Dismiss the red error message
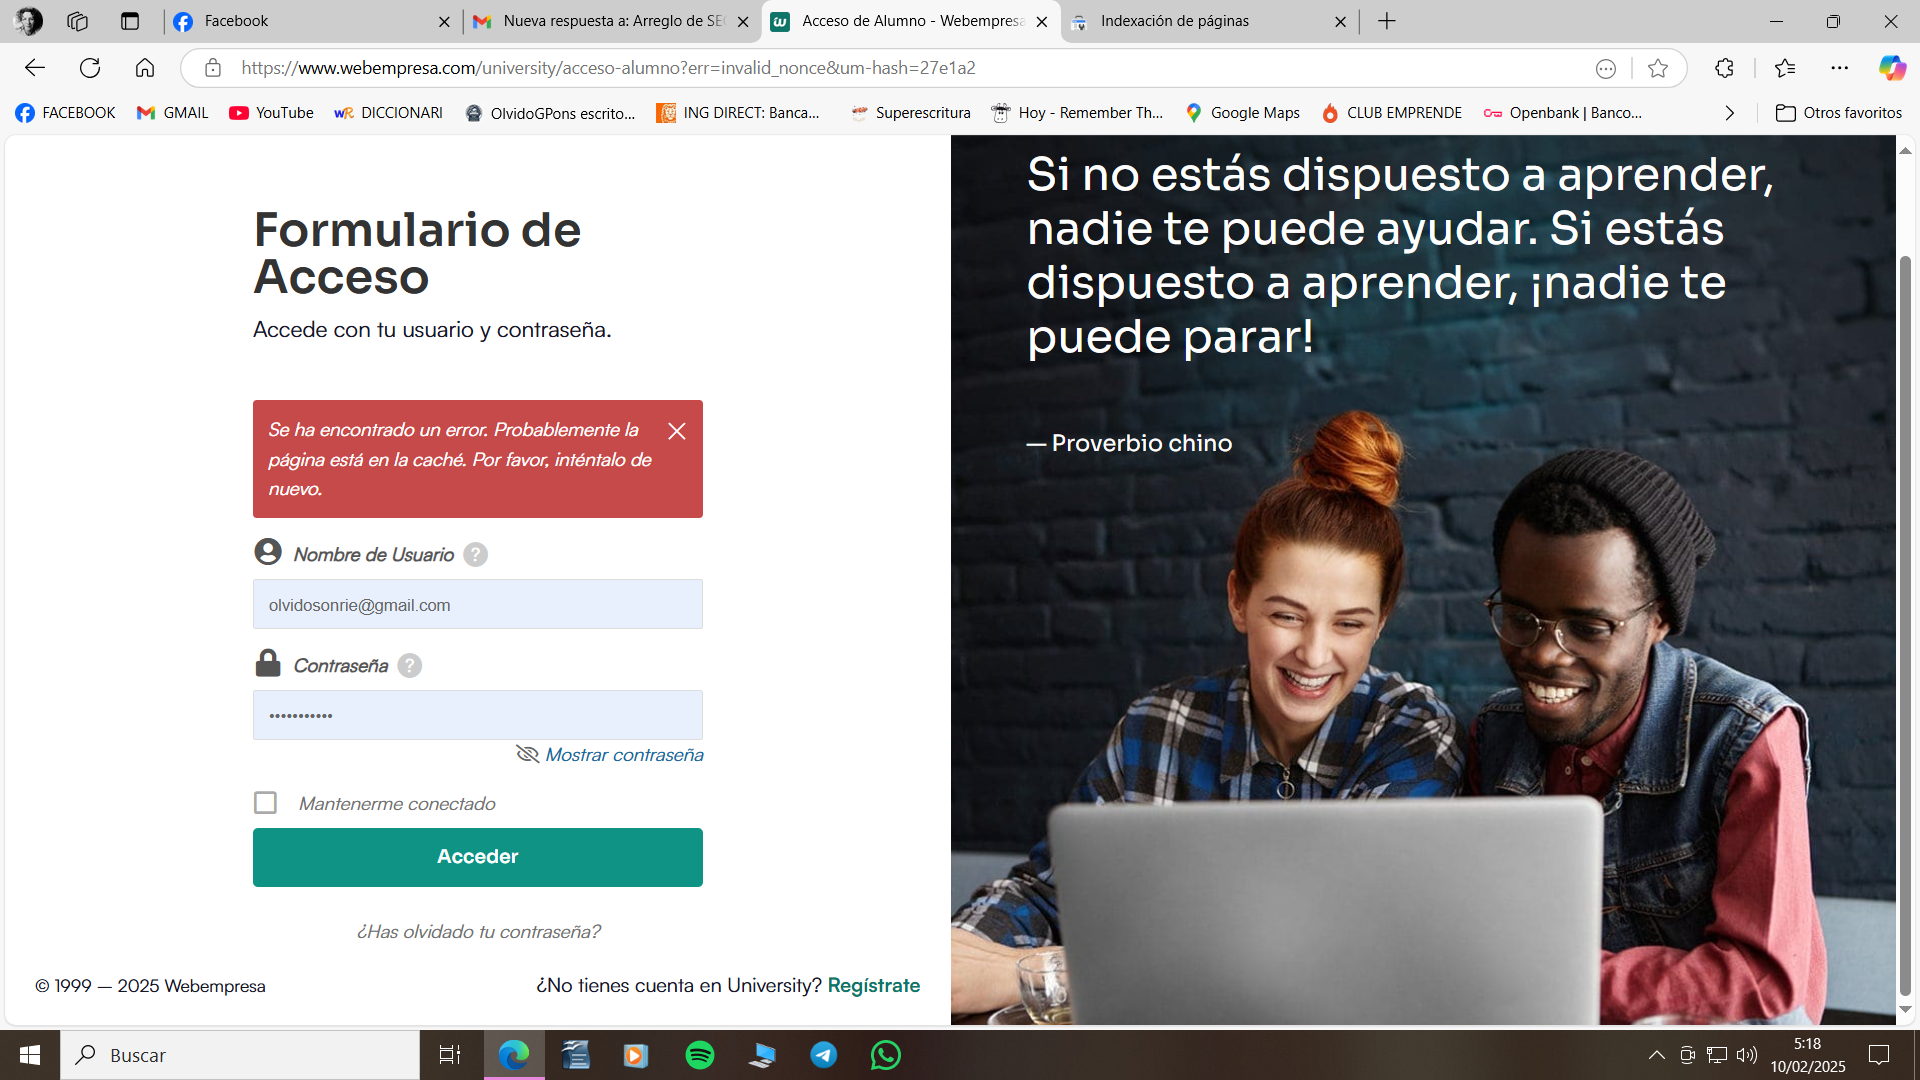Image resolution: width=1920 pixels, height=1080 pixels. pyautogui.click(x=677, y=431)
